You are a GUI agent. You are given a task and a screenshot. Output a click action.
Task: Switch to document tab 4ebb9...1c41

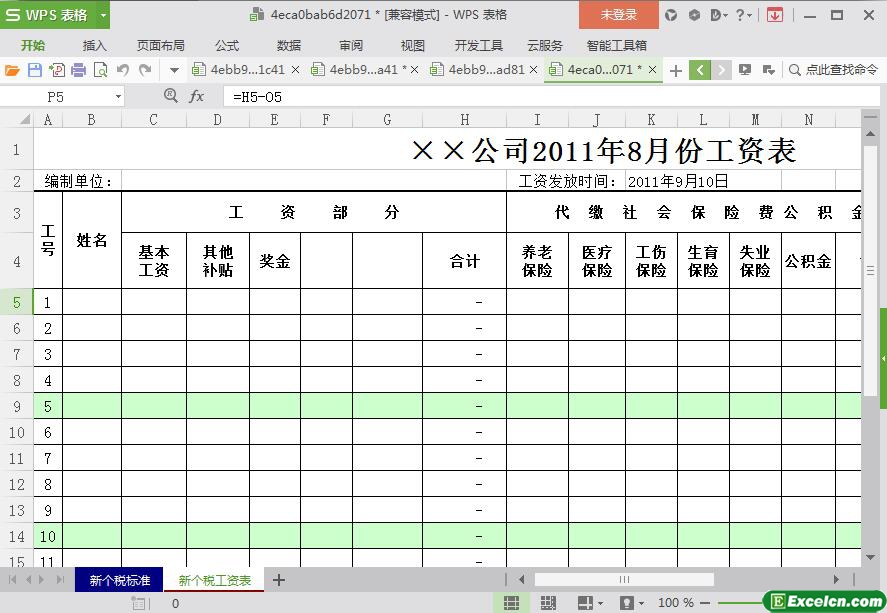(247, 70)
